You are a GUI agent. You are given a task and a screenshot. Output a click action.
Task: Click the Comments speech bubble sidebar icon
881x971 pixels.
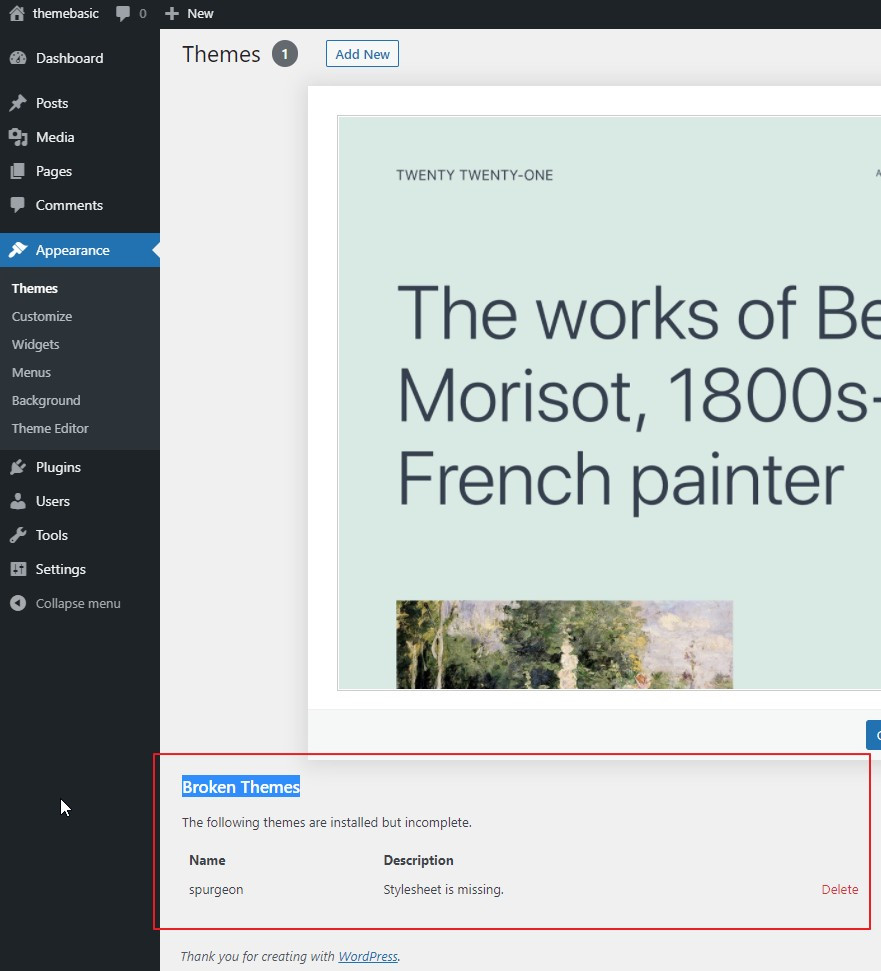click(18, 205)
